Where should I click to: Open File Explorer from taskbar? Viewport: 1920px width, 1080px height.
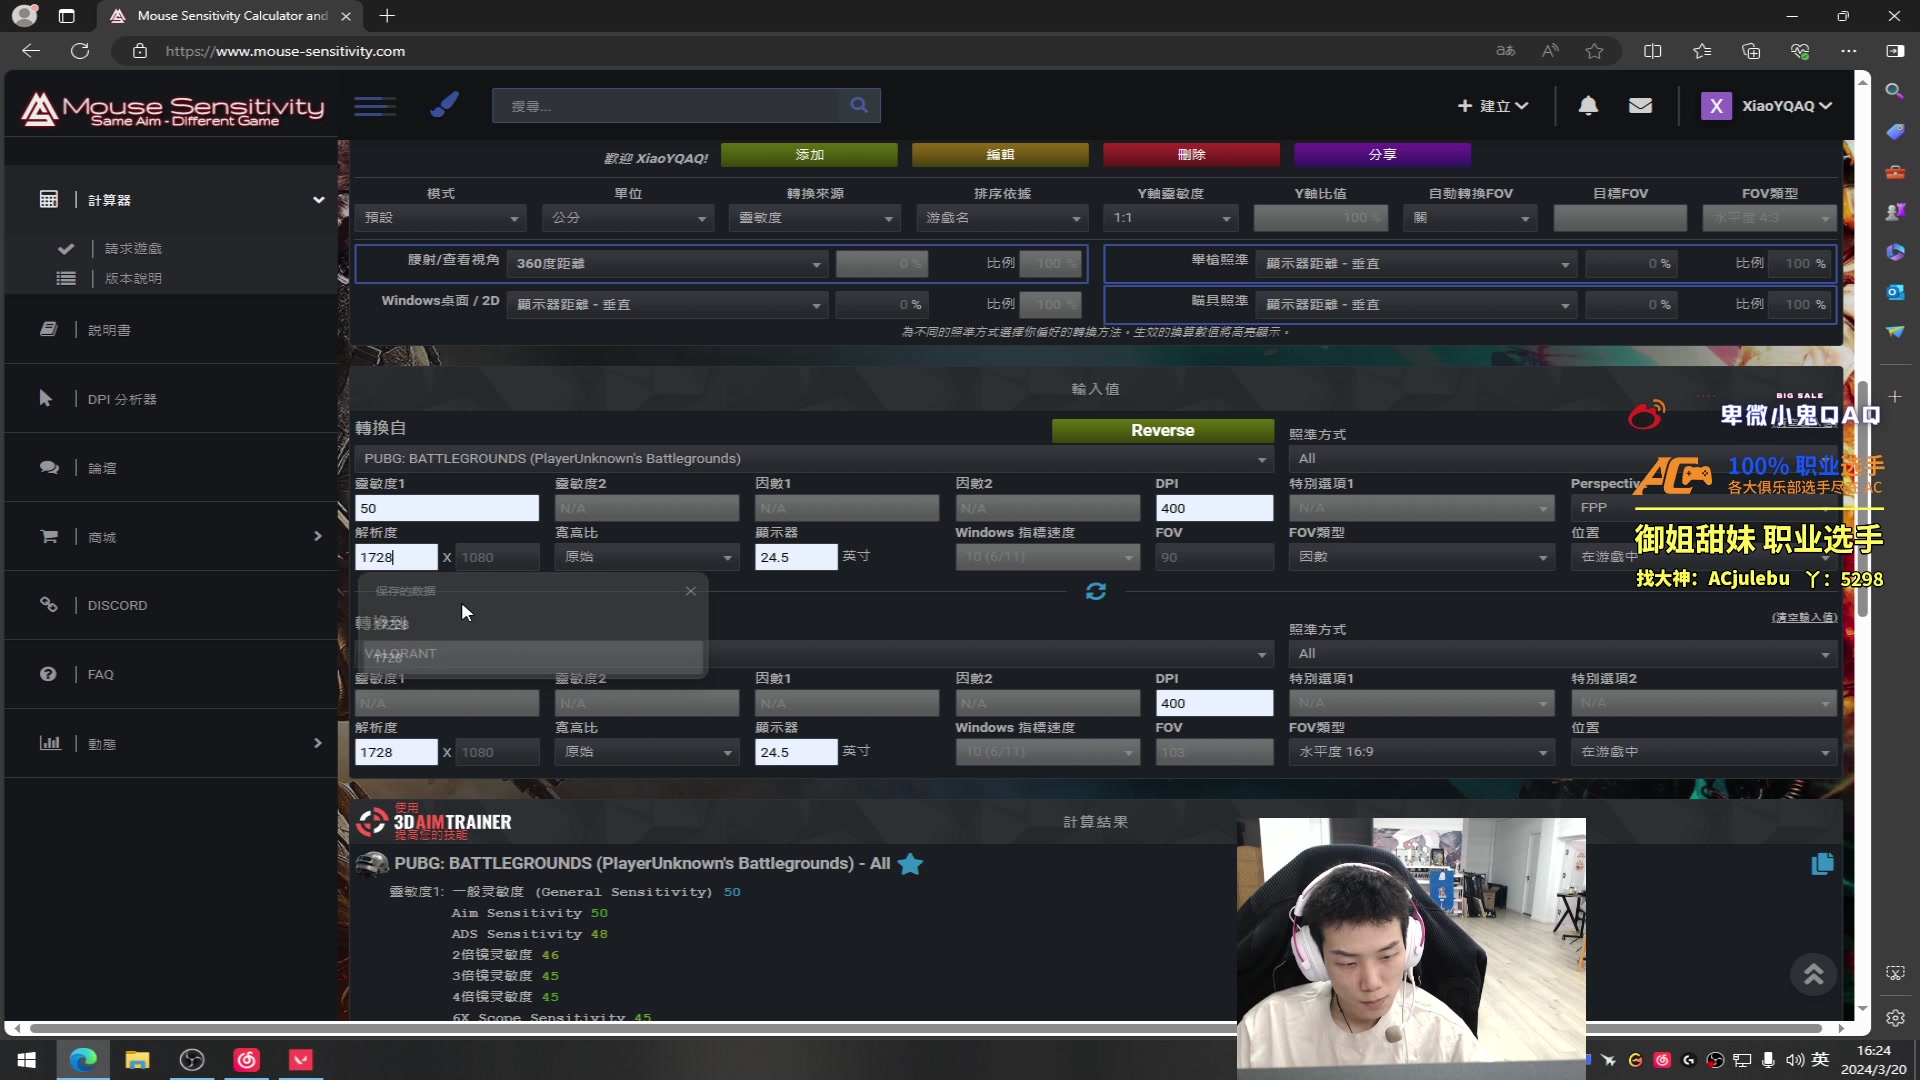point(137,1060)
